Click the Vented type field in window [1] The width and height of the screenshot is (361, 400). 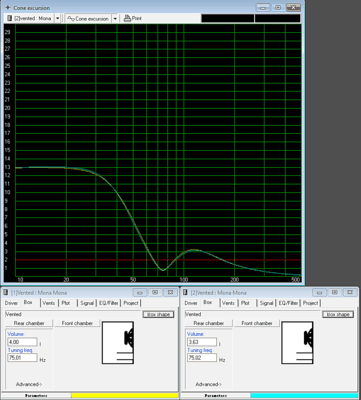click(x=73, y=314)
